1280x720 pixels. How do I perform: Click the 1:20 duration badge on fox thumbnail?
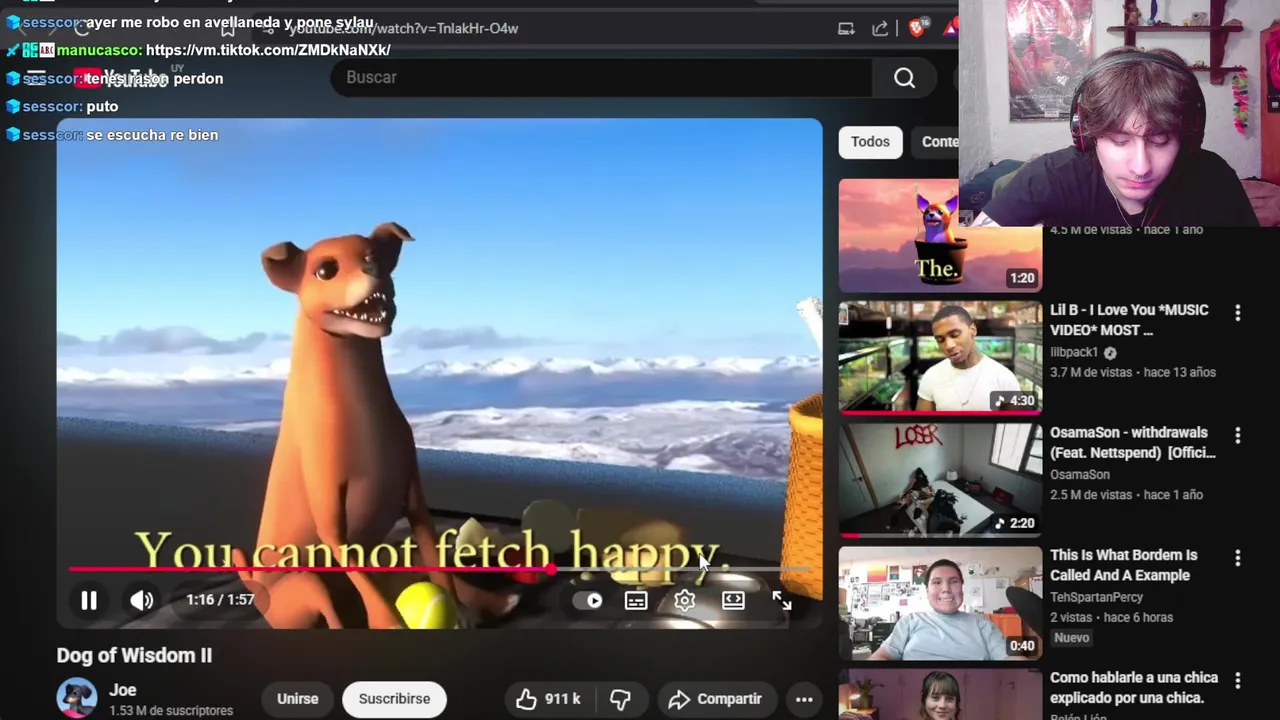[1022, 278]
